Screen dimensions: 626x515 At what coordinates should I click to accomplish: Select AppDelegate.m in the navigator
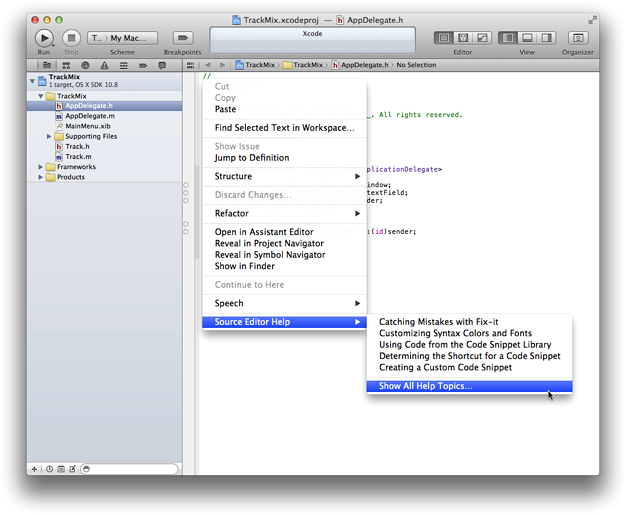(105, 116)
